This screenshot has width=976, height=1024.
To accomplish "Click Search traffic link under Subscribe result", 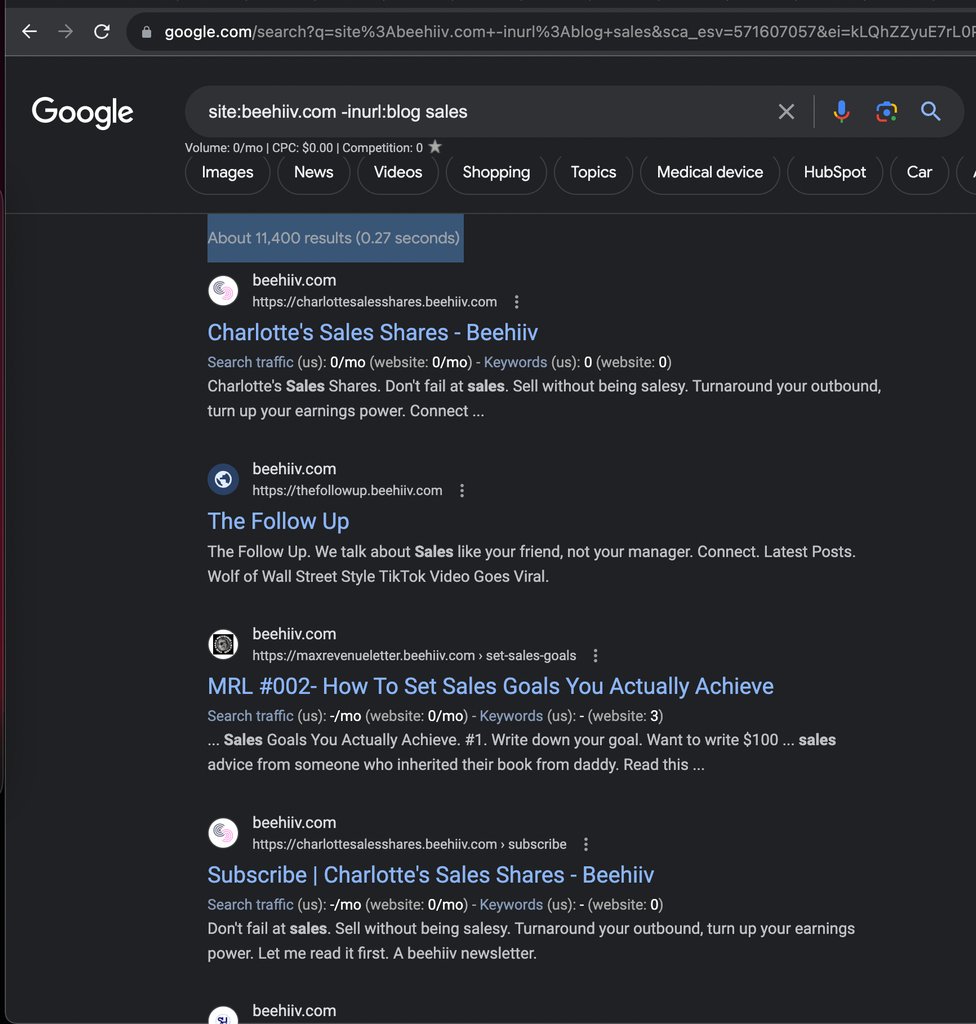I will tap(250, 905).
